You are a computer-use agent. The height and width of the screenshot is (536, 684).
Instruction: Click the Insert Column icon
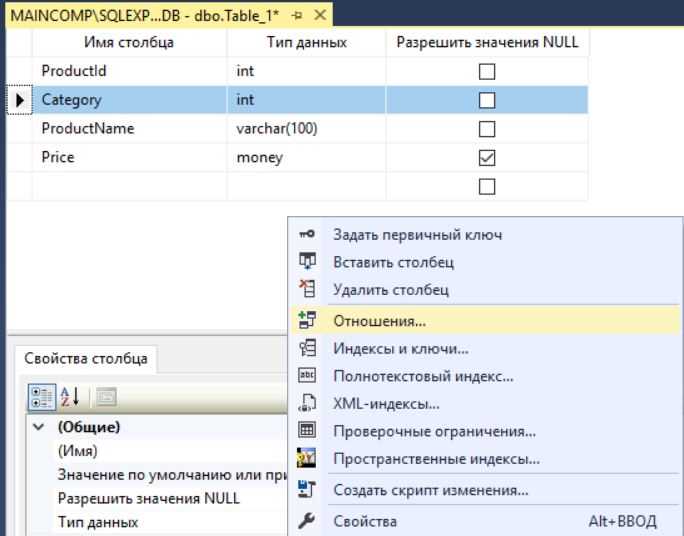[307, 262]
